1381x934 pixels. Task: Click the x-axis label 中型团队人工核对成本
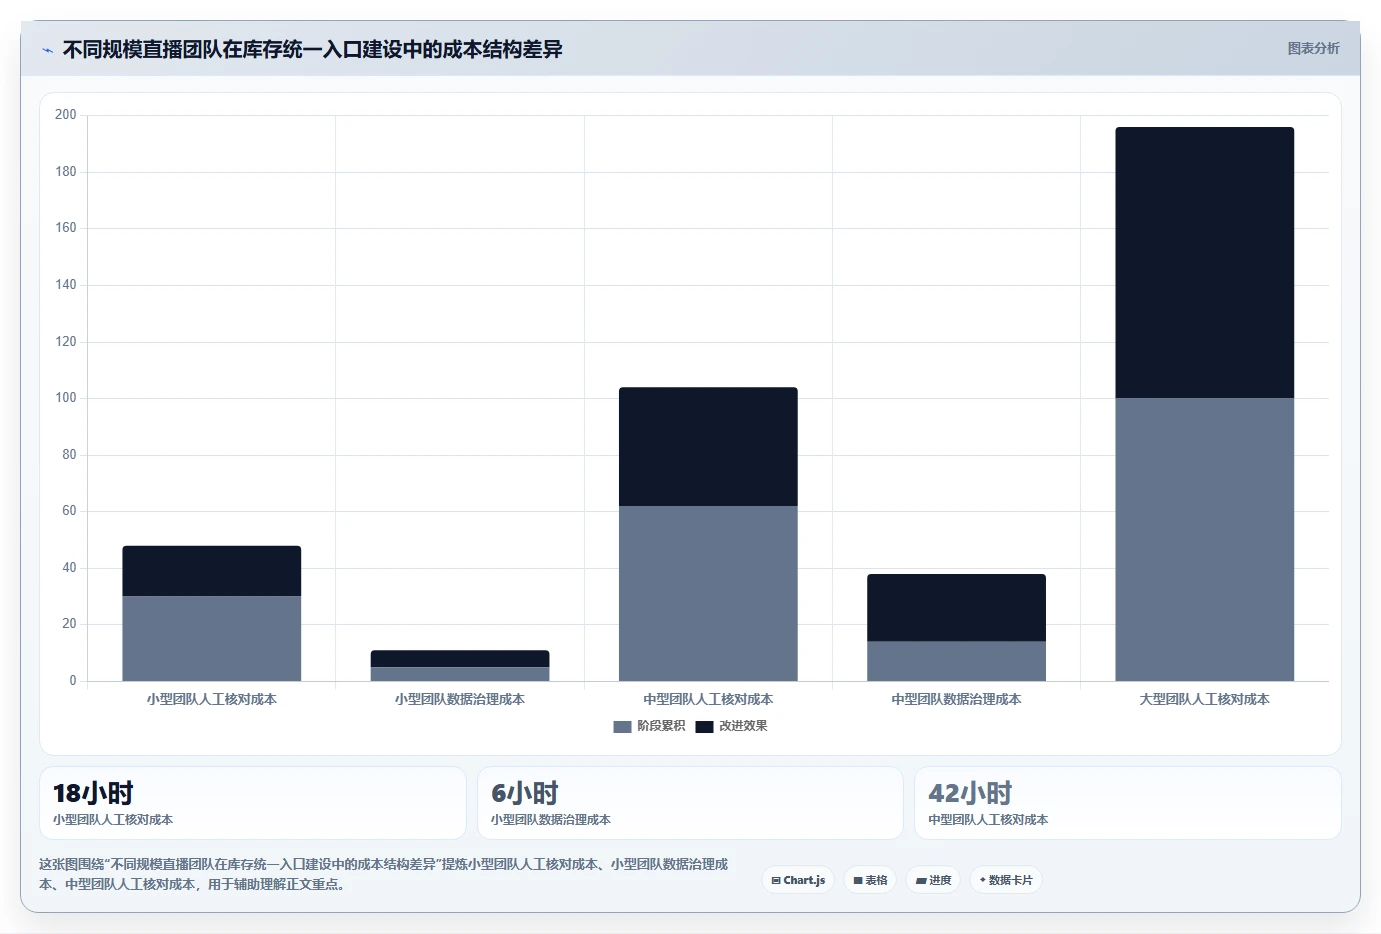[x=708, y=699]
